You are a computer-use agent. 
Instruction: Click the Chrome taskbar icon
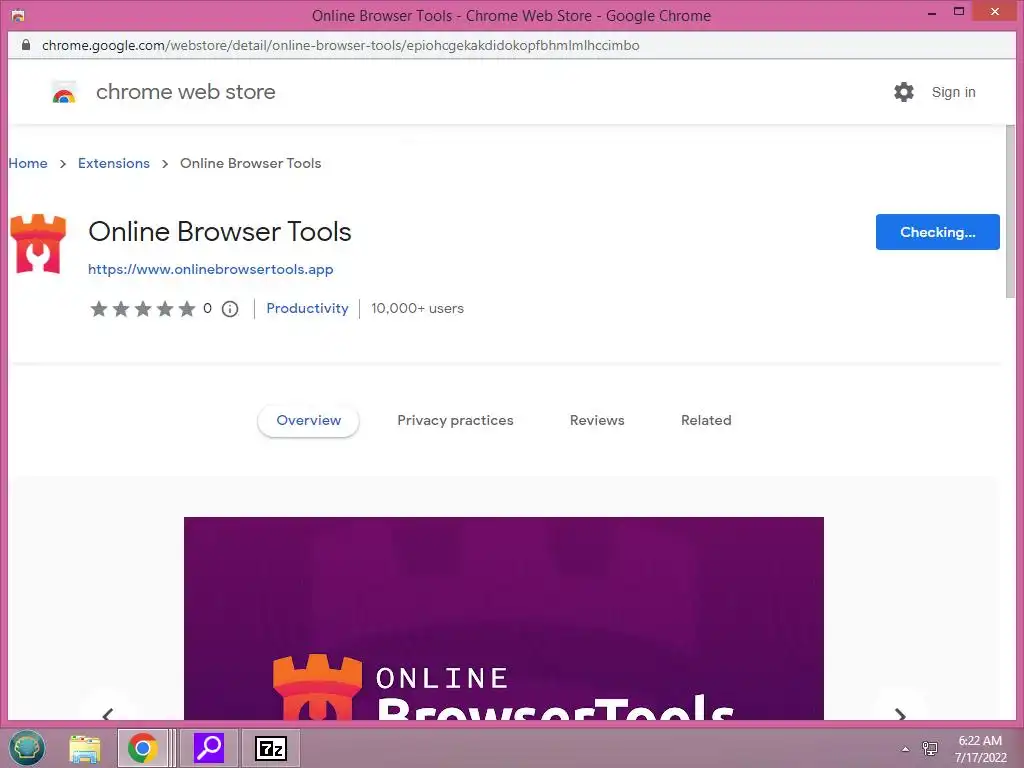tap(142, 748)
